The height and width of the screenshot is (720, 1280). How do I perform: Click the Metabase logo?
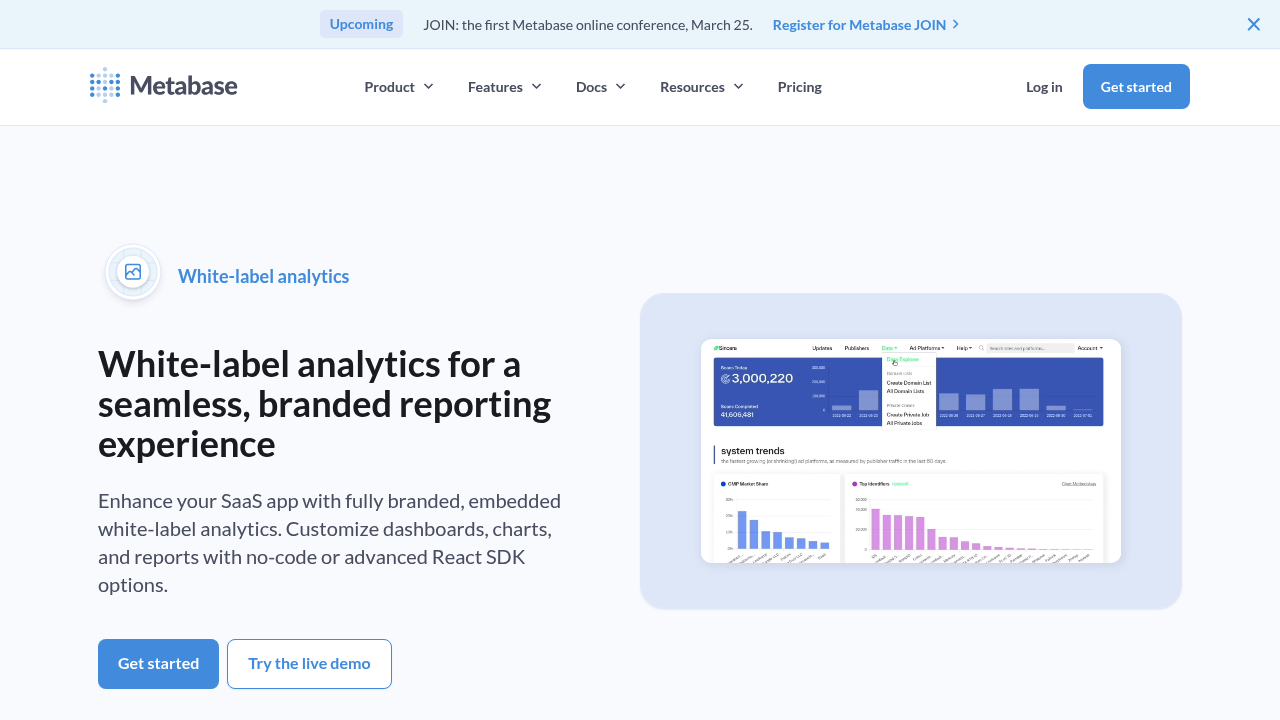[x=163, y=86]
